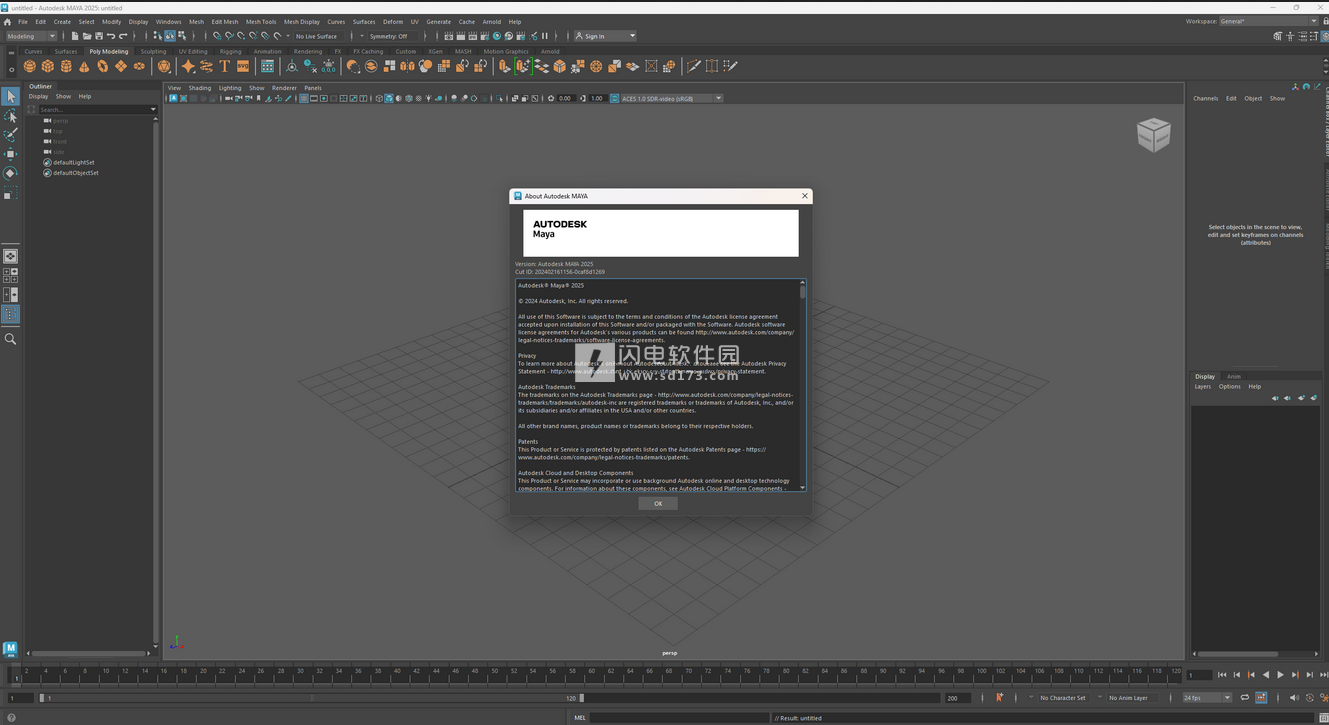The image size is (1329, 725).
Task: Open the Arnold menu in main menu bar
Action: point(492,21)
